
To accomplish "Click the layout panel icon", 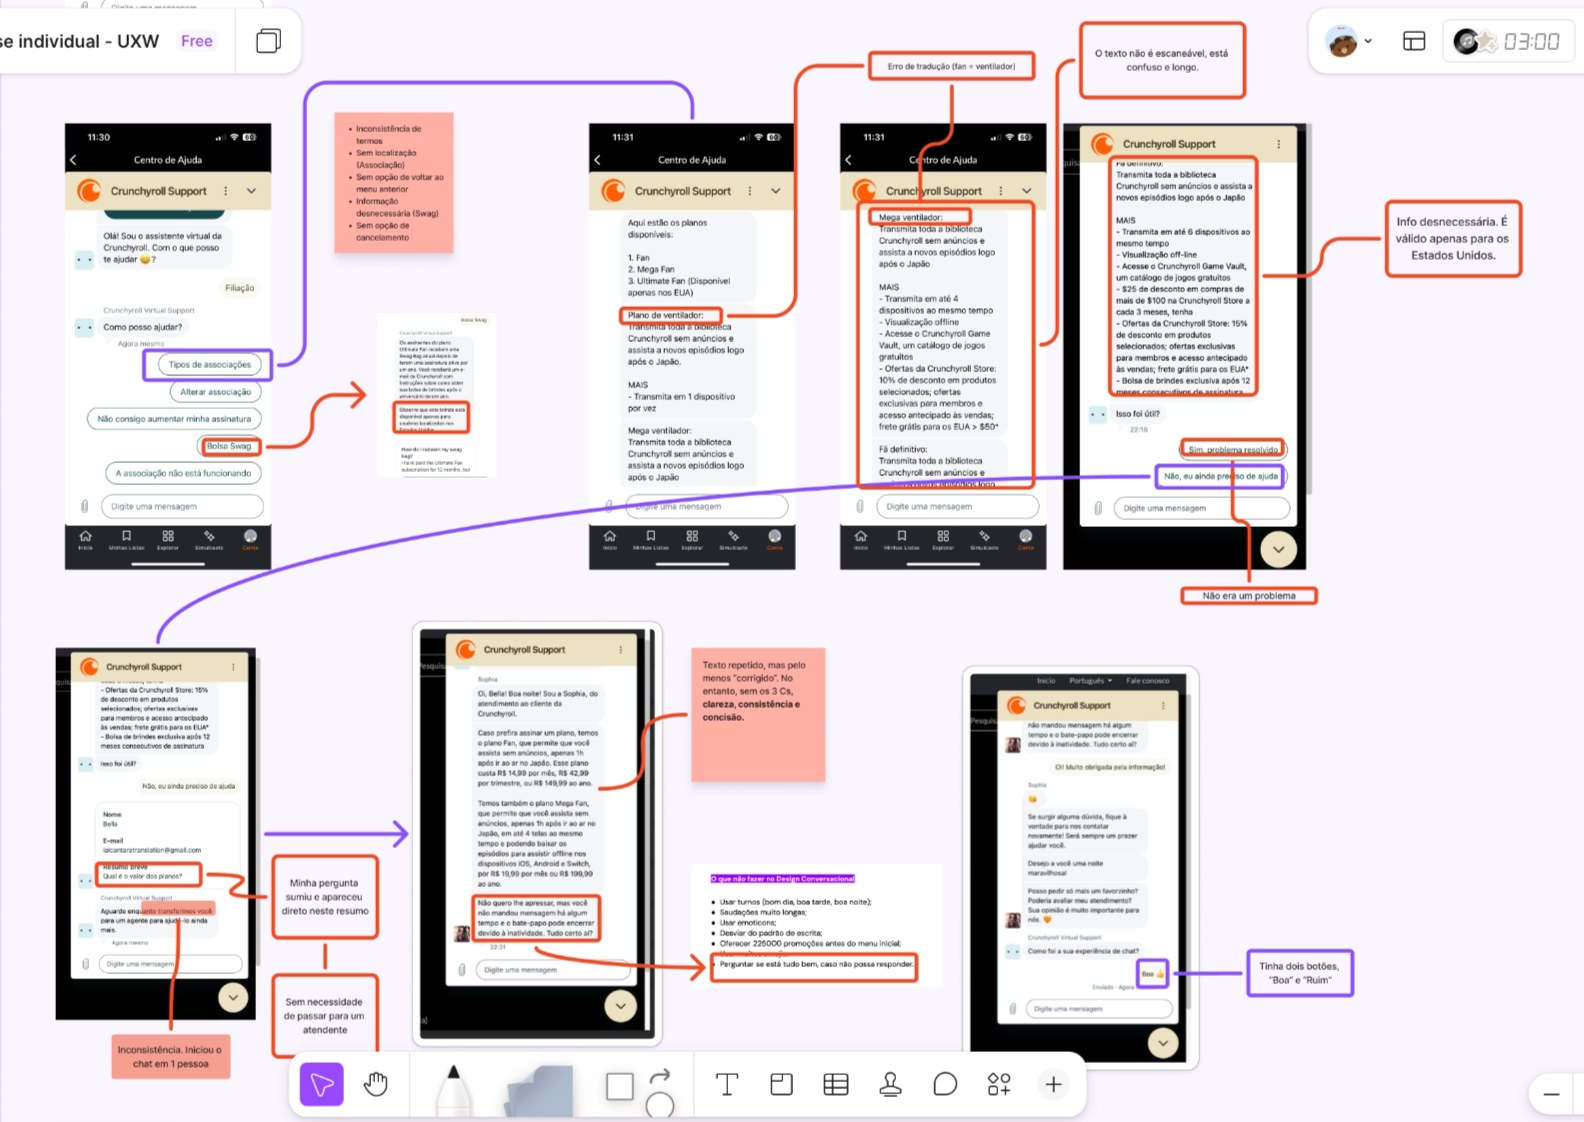I will [1414, 41].
